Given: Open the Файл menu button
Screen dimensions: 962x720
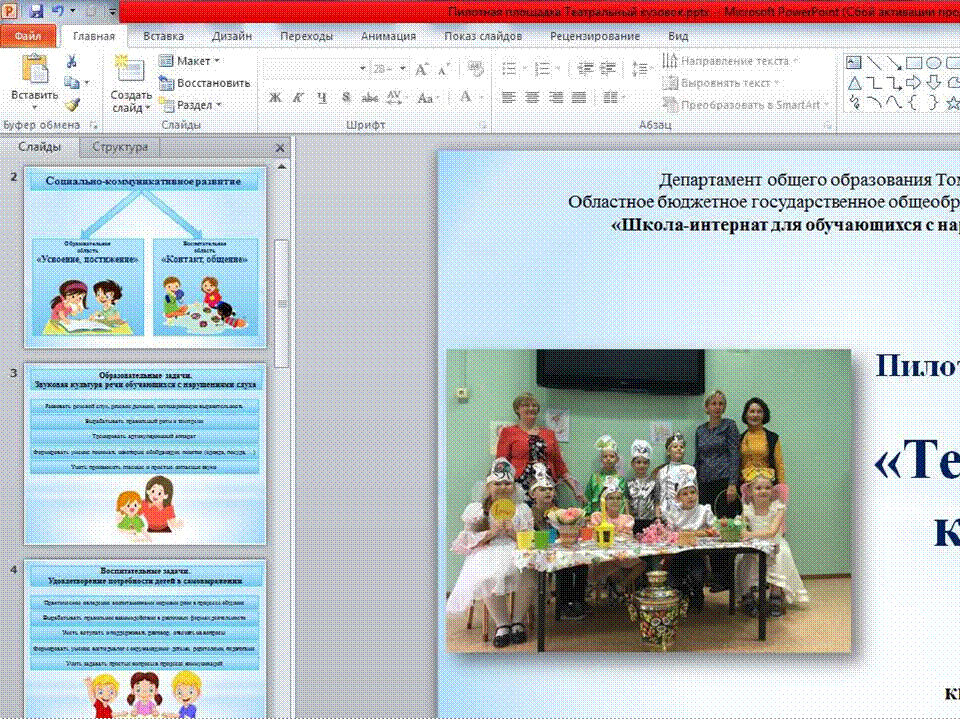Looking at the screenshot, I should pyautogui.click(x=28, y=36).
